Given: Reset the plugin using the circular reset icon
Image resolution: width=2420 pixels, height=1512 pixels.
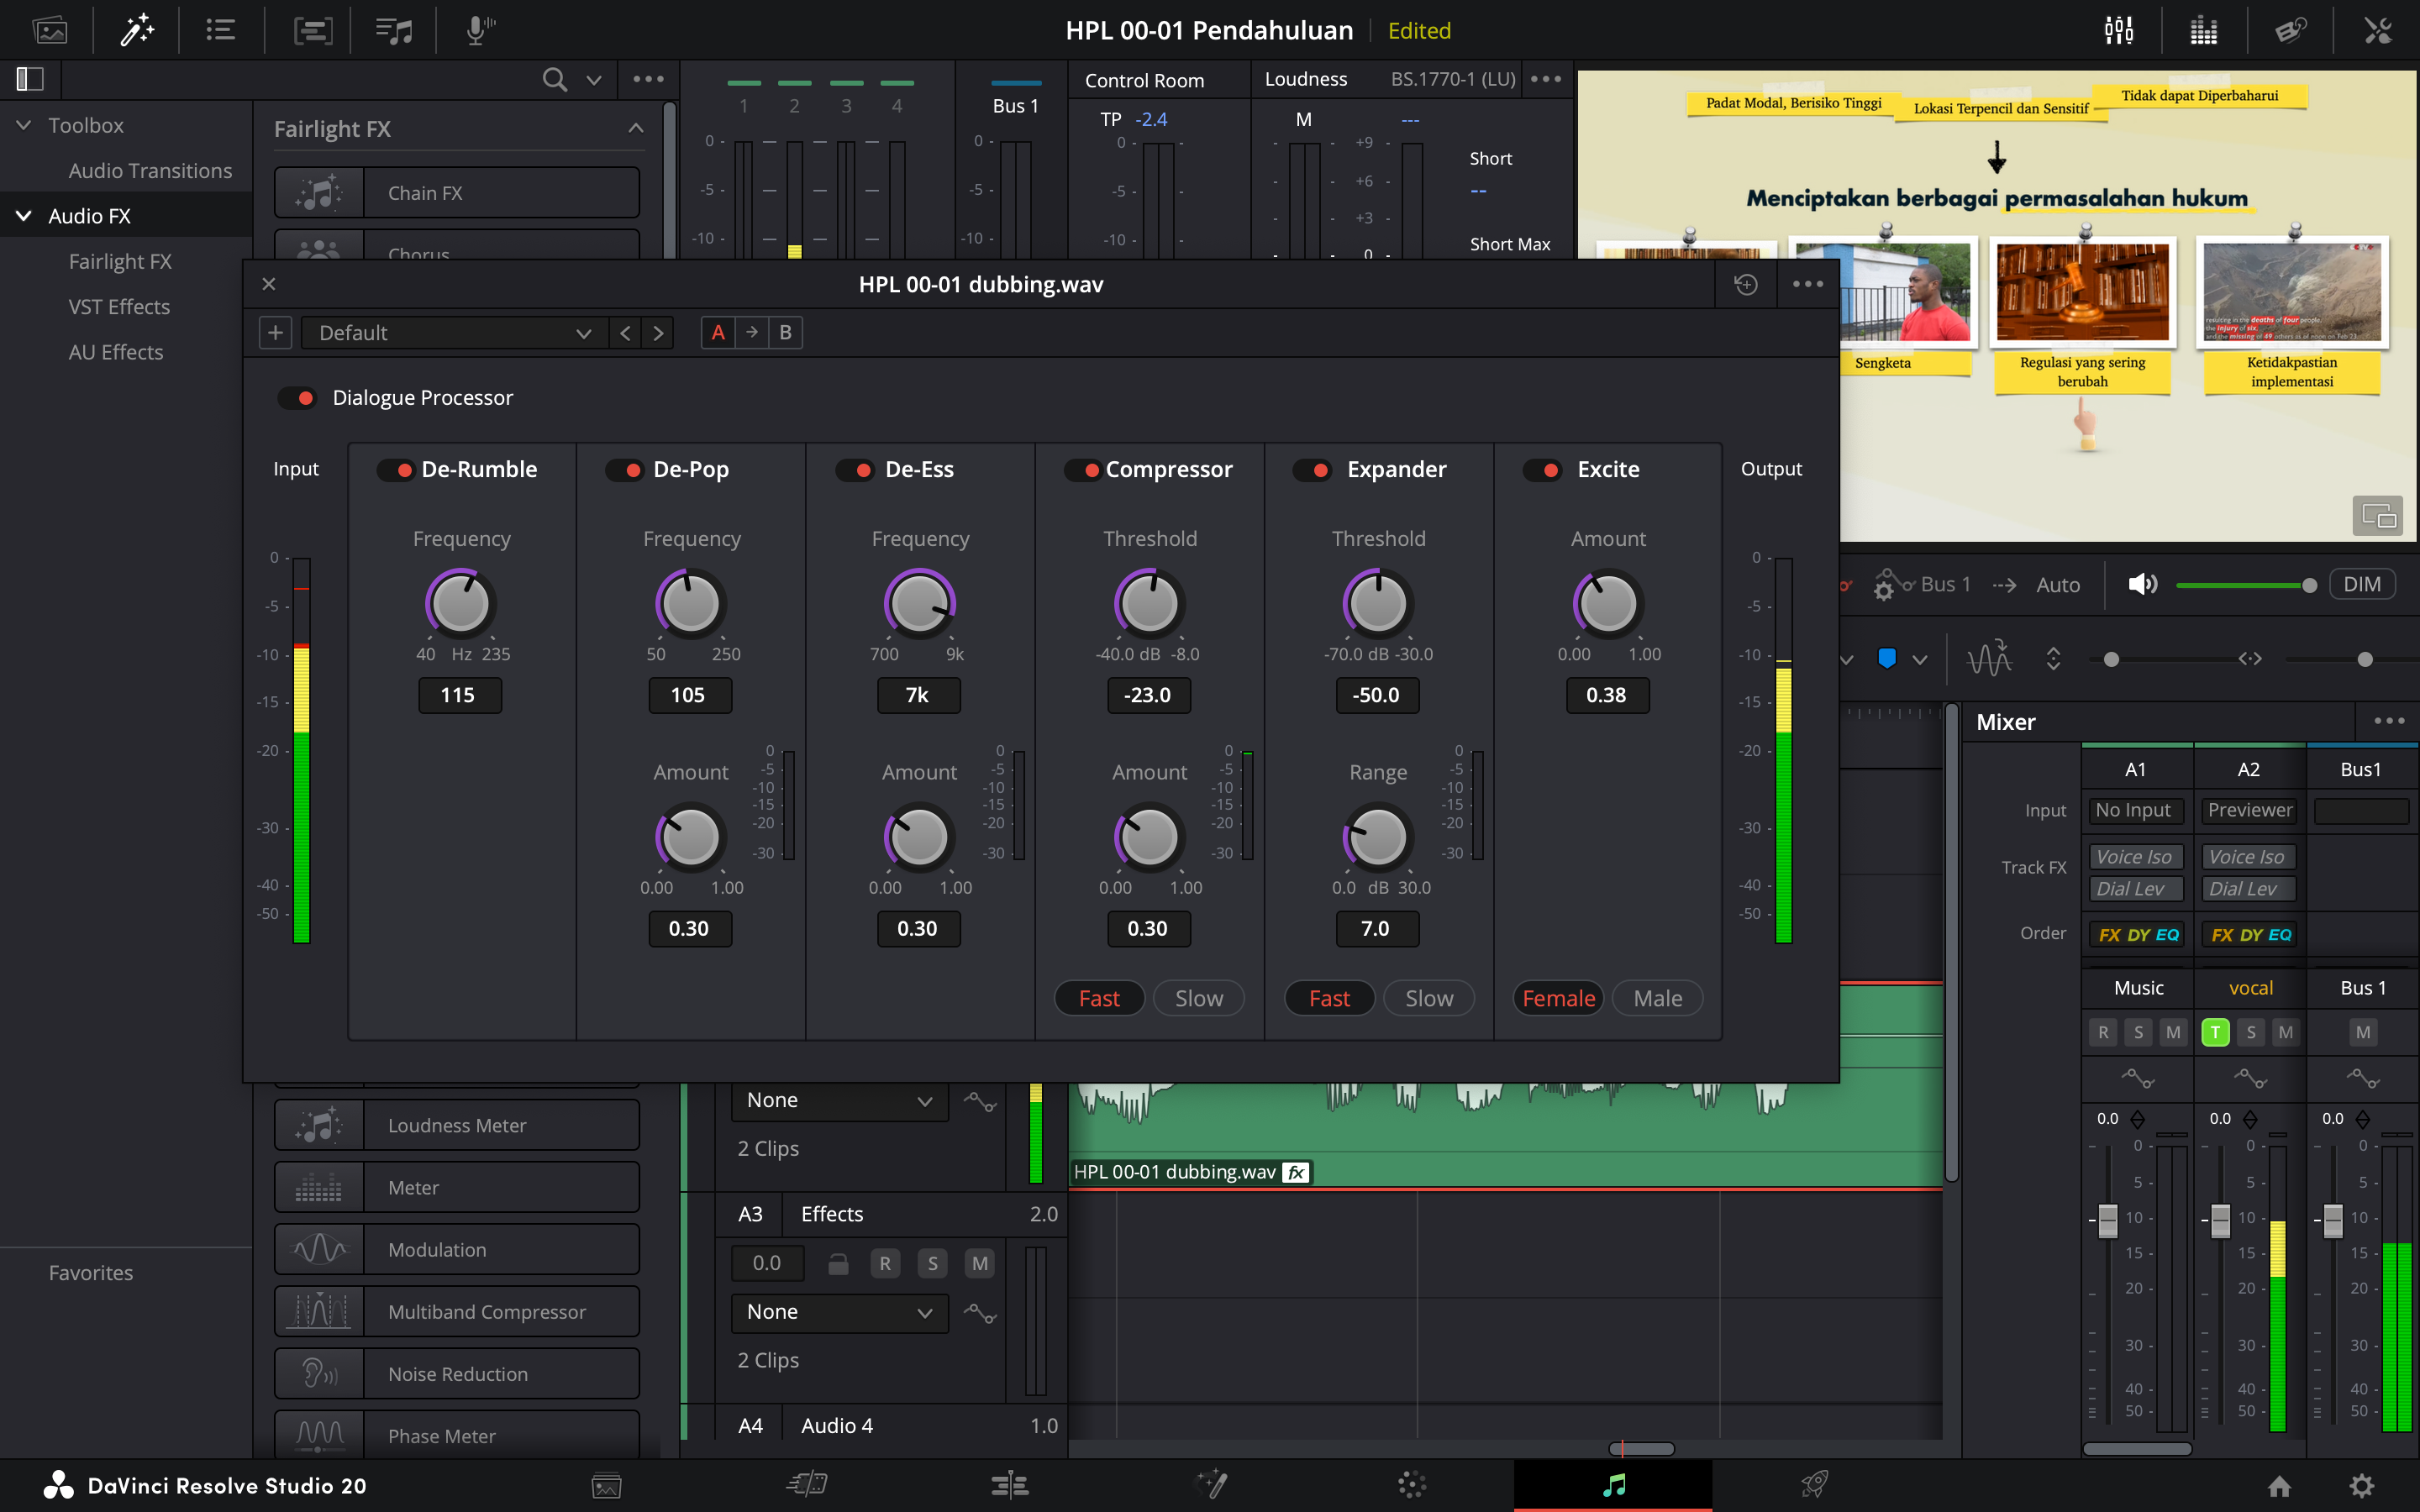Looking at the screenshot, I should click(x=1745, y=285).
